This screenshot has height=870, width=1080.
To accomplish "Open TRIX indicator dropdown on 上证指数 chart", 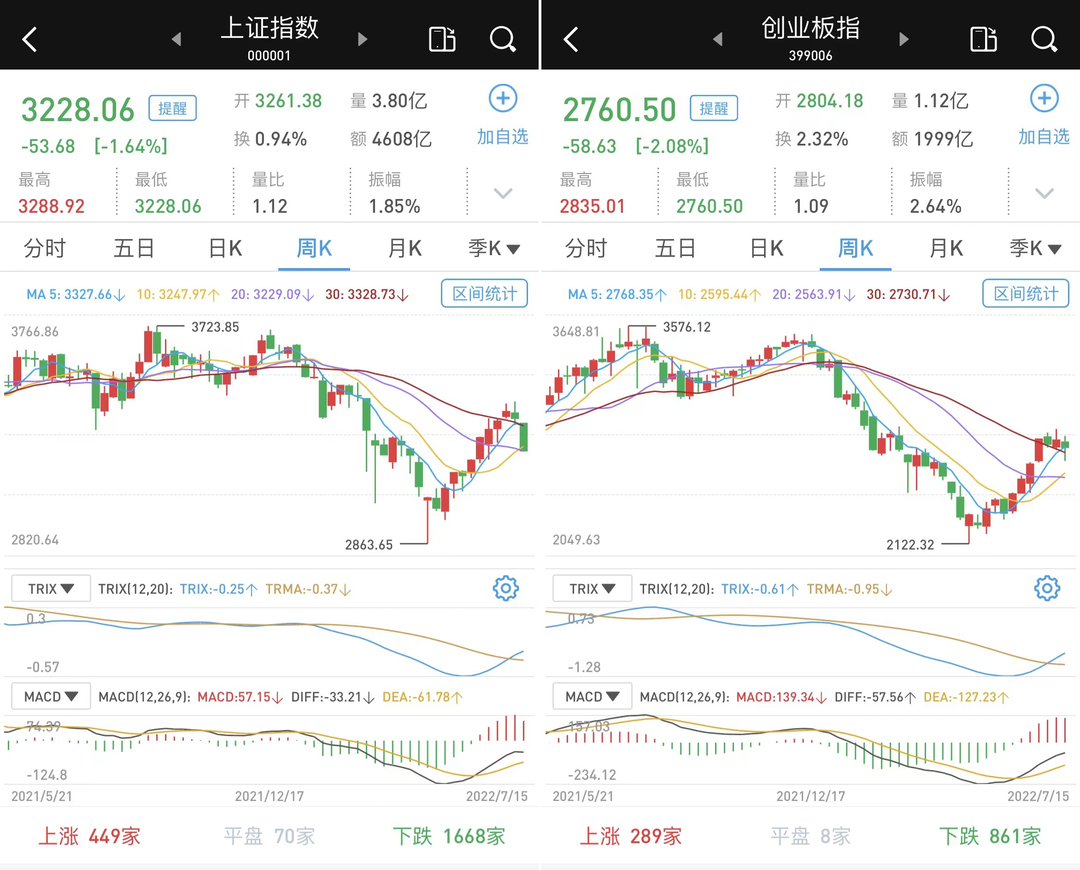I will point(50,589).
